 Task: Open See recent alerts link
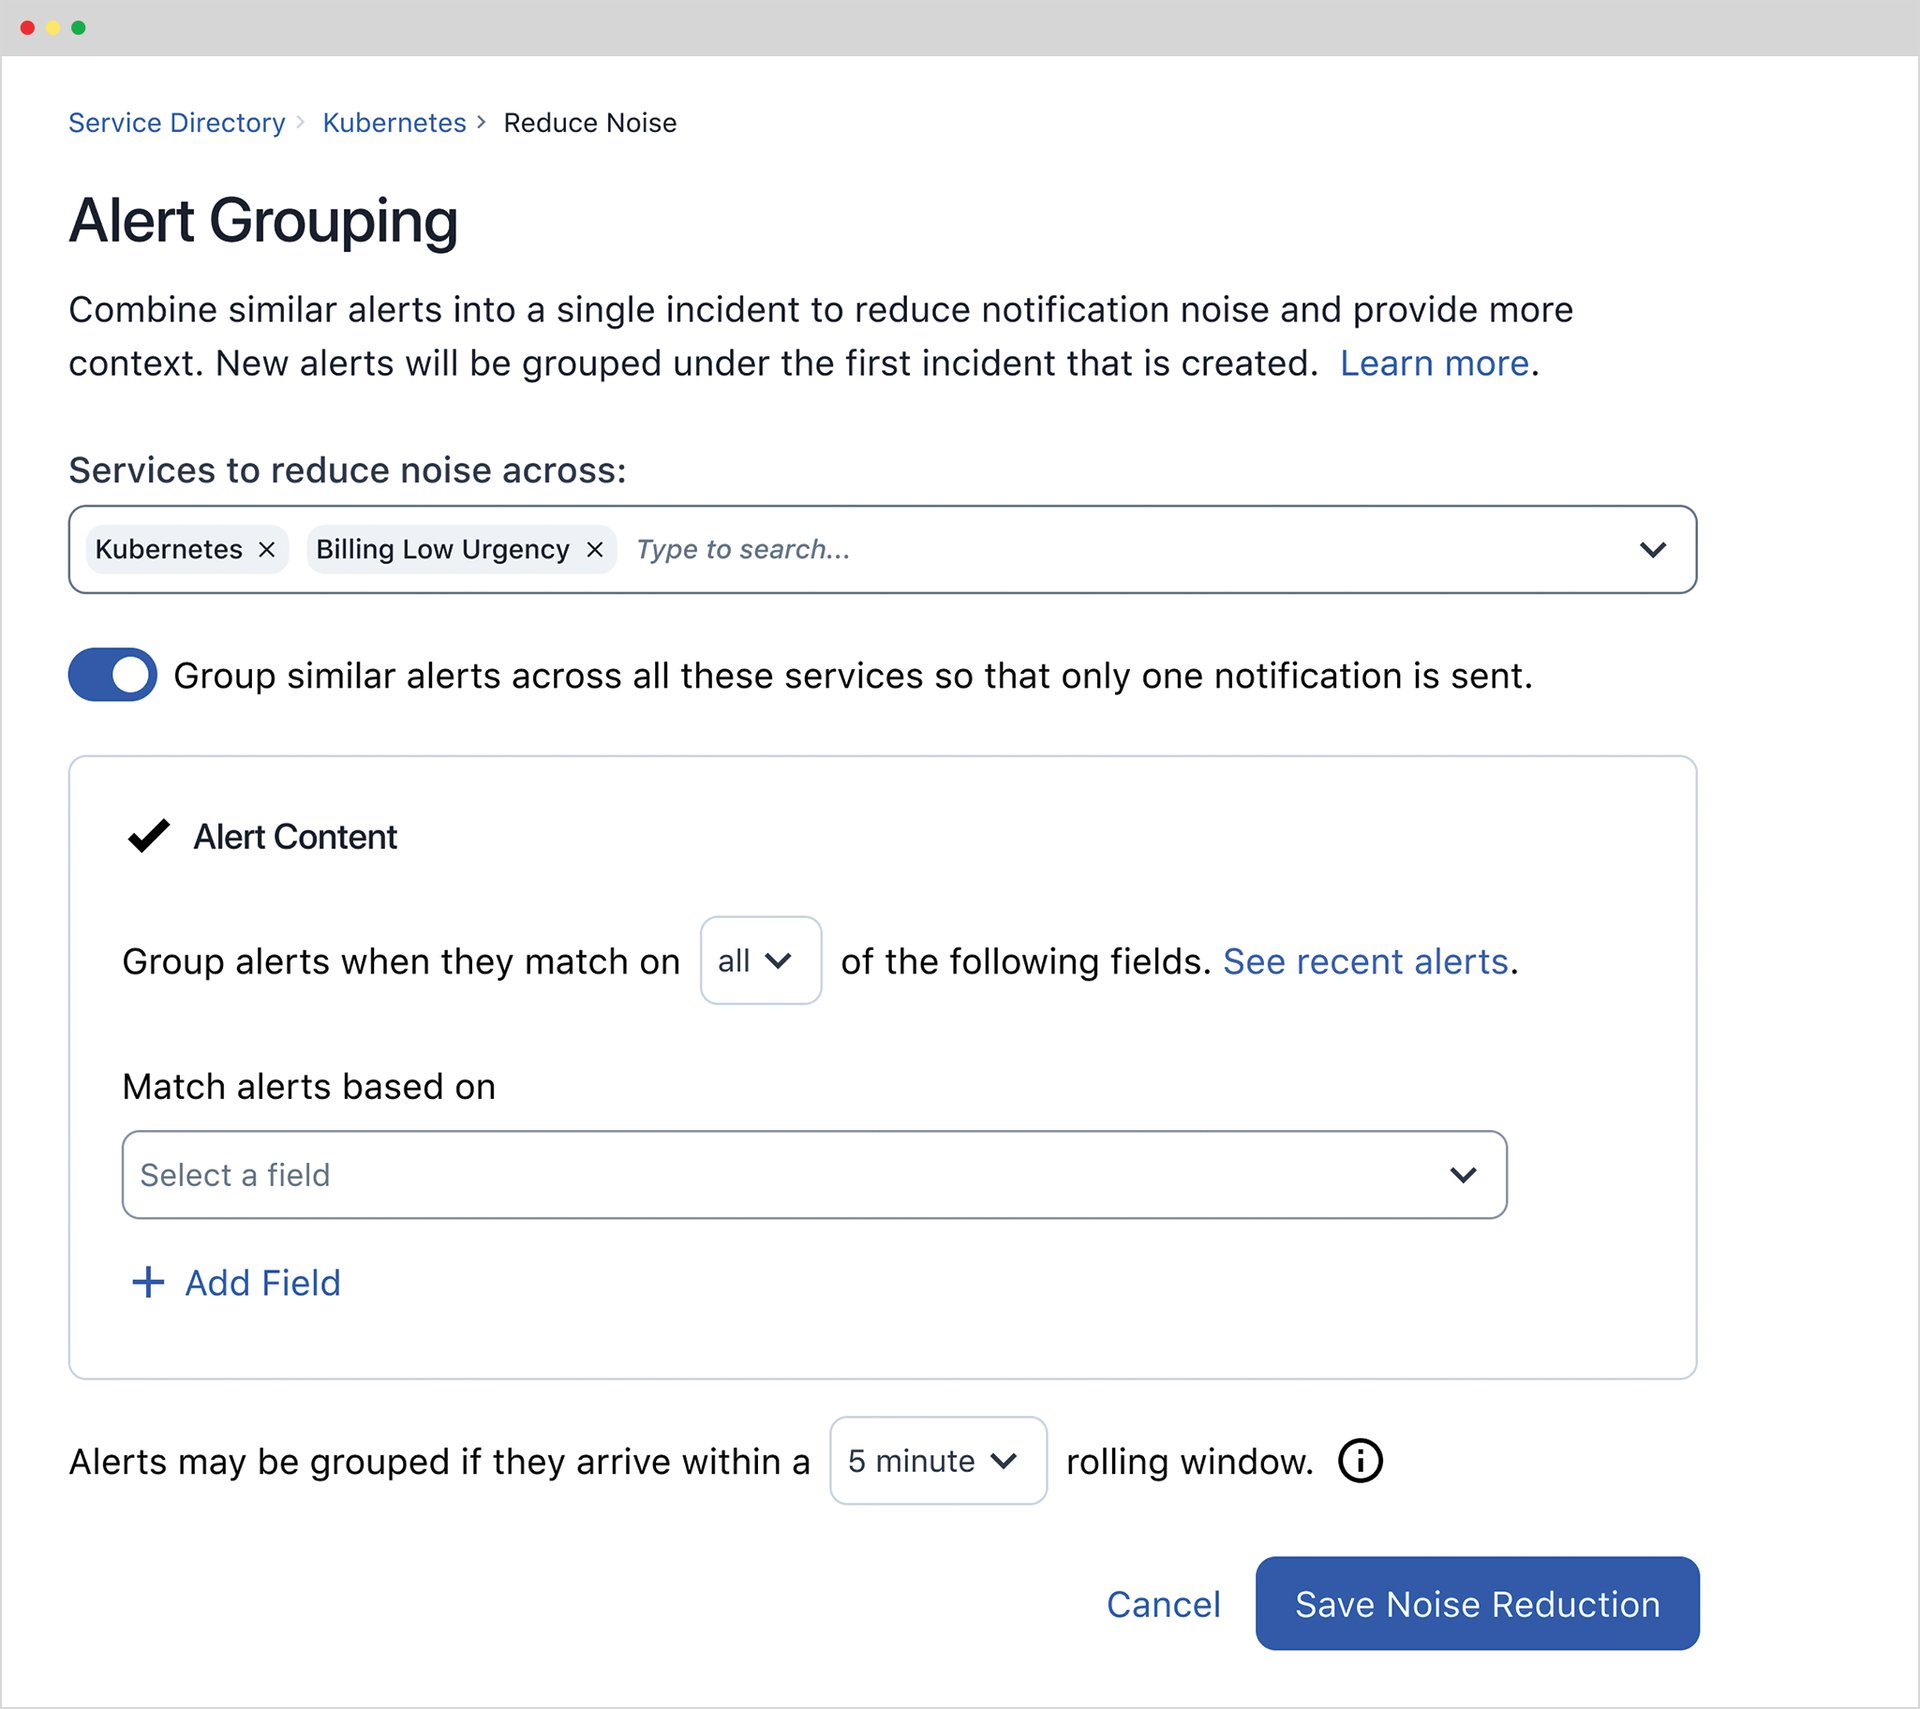pyautogui.click(x=1365, y=961)
